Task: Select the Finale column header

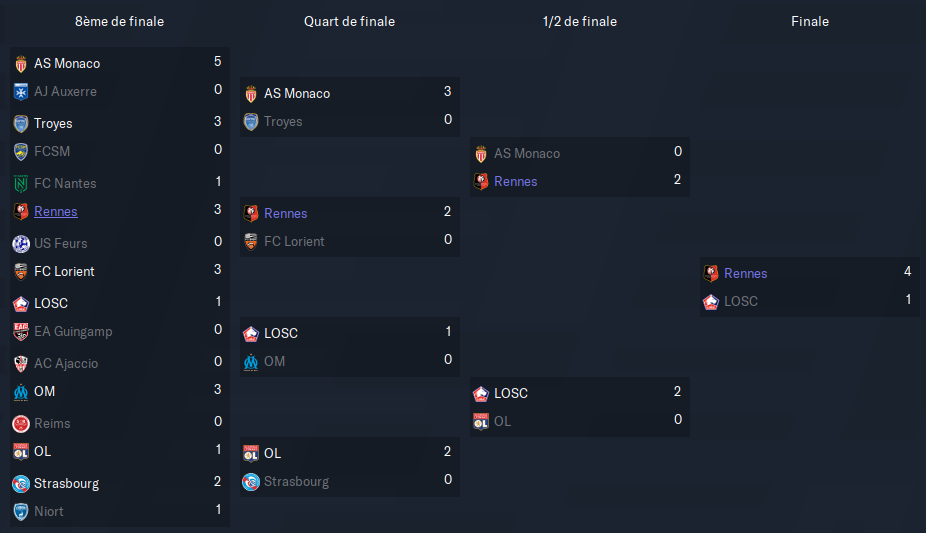Action: point(810,21)
